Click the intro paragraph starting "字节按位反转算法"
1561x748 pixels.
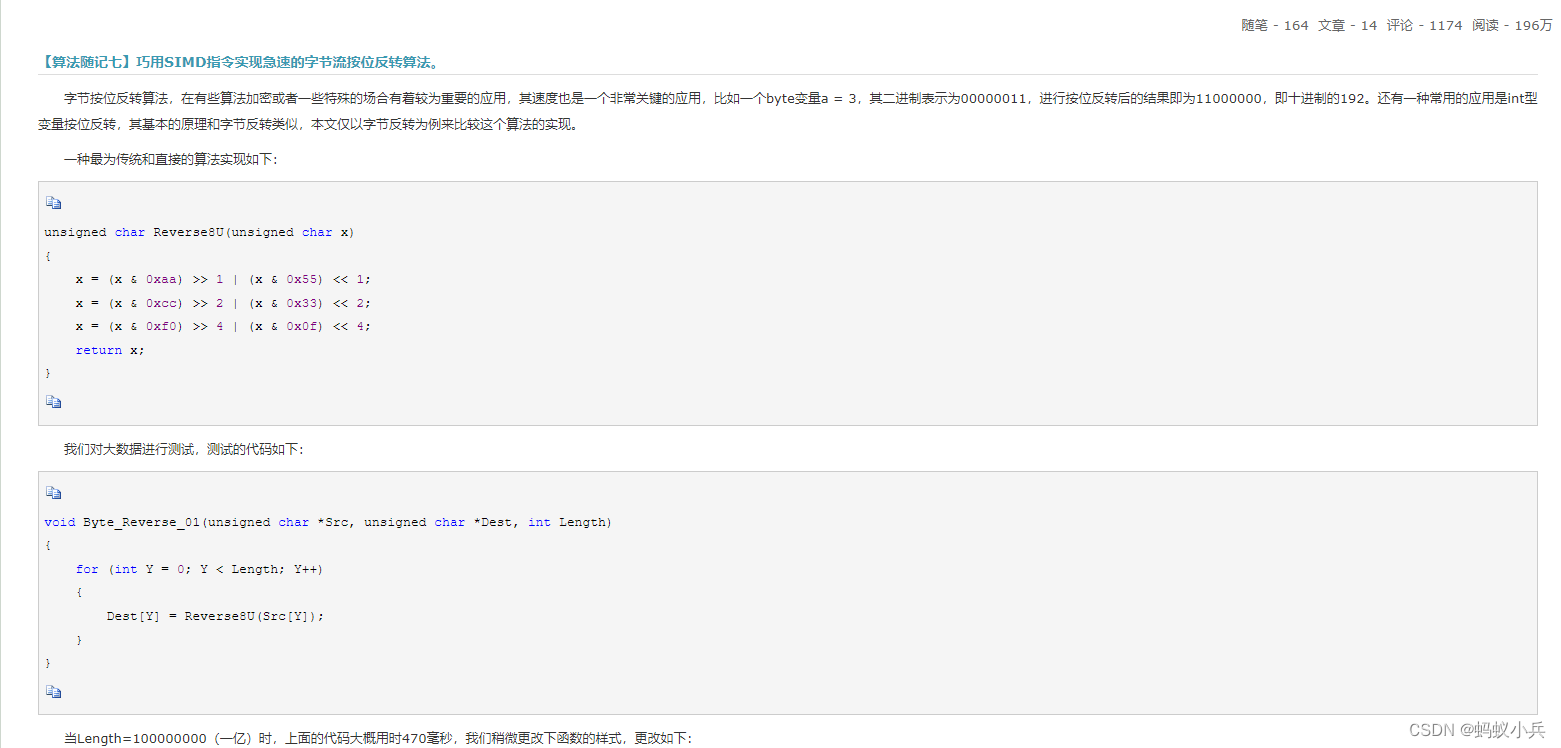[788, 111]
